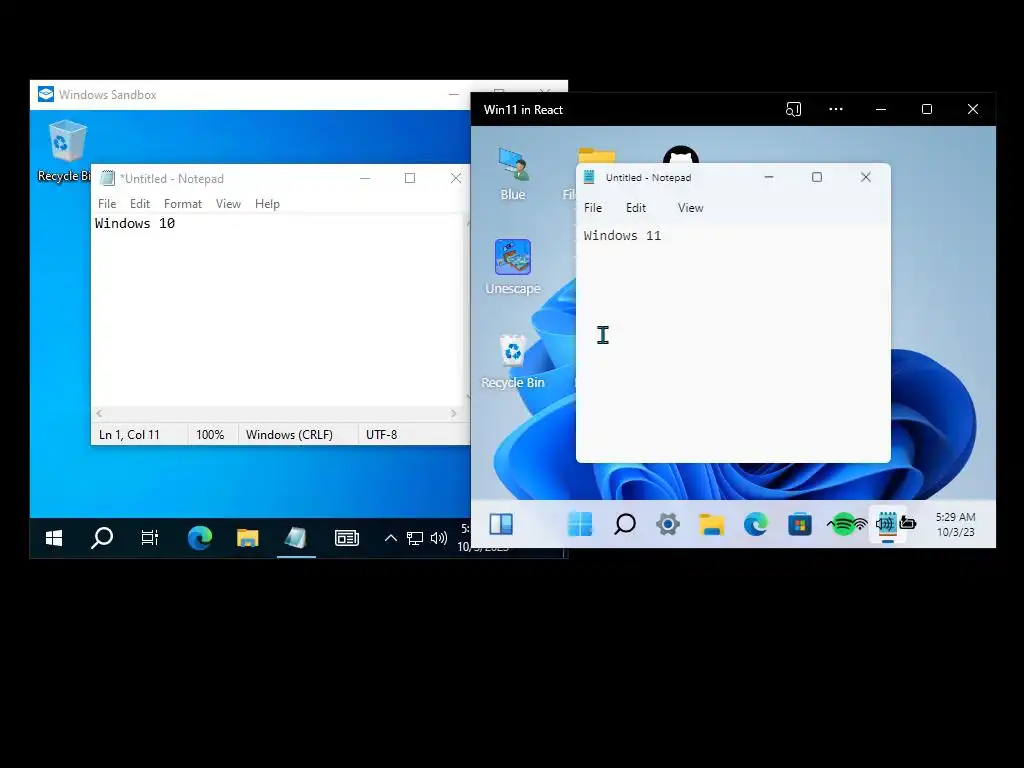Launch Edge from the Windows 10 taskbar
This screenshot has width=1024, height=768.
(x=199, y=537)
